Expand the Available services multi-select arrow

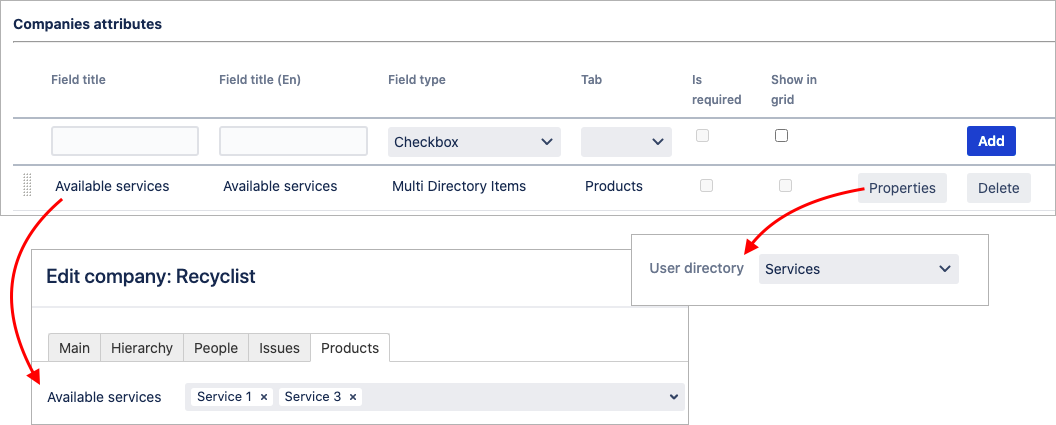coord(674,397)
